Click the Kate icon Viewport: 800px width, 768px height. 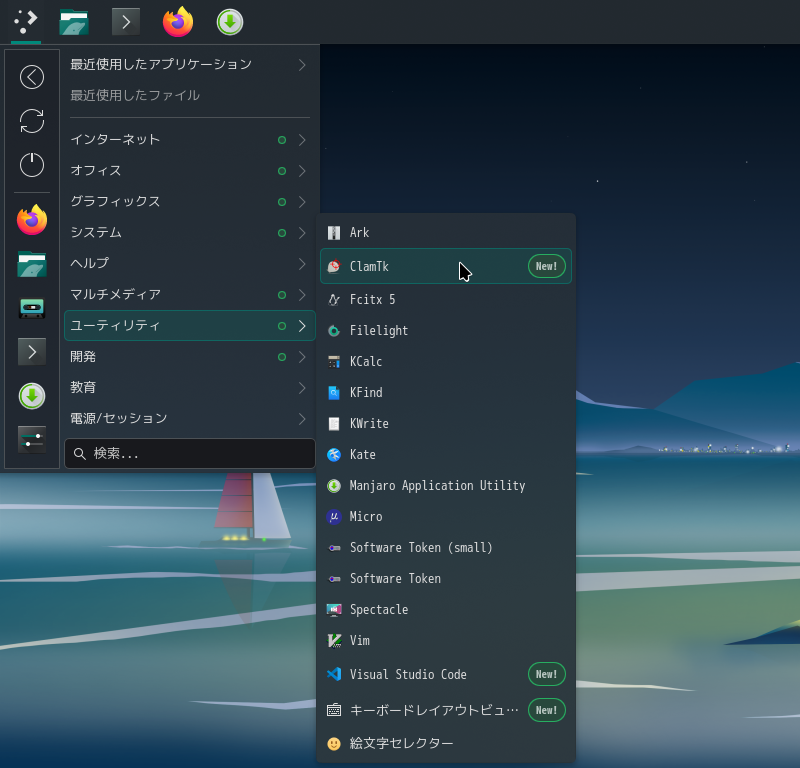[x=334, y=455]
